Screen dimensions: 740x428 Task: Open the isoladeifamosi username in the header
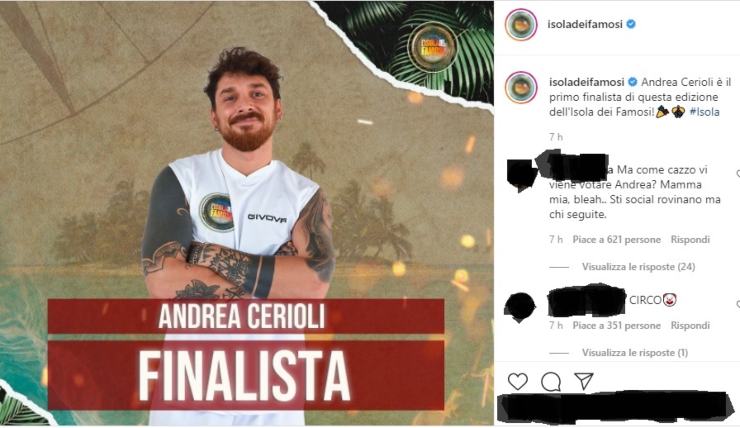click(585, 24)
